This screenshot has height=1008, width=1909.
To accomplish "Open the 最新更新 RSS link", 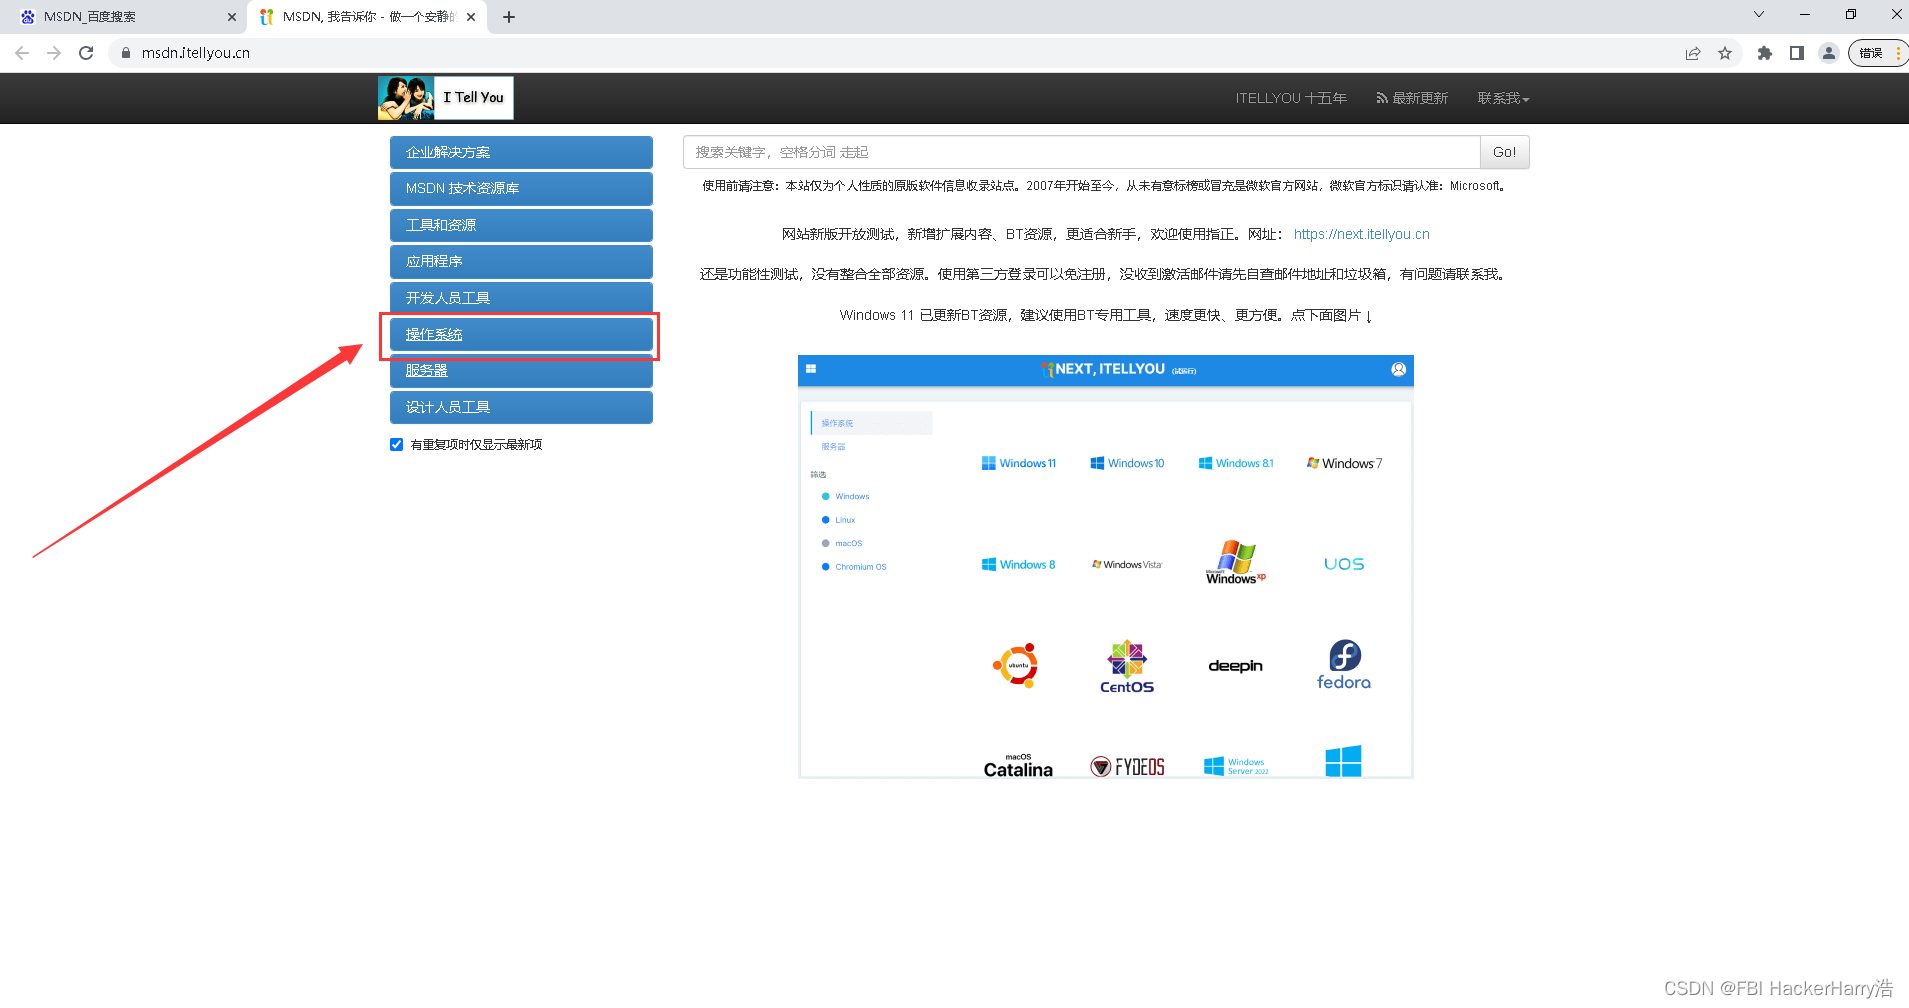I will click(1412, 98).
